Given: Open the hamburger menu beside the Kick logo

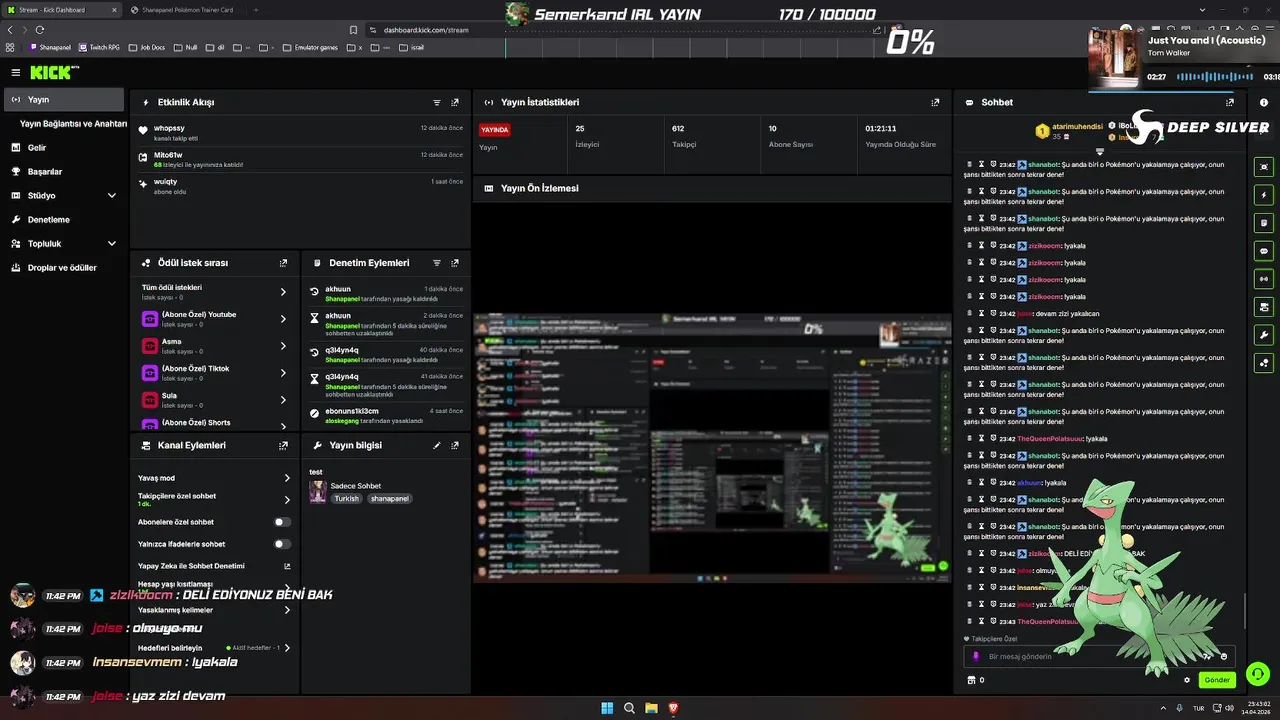Looking at the screenshot, I should click(16, 72).
